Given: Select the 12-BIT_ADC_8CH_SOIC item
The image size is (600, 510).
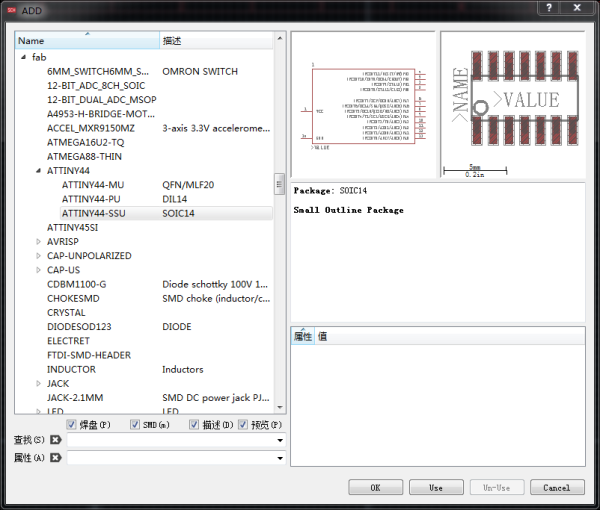Looking at the screenshot, I should tap(96, 86).
